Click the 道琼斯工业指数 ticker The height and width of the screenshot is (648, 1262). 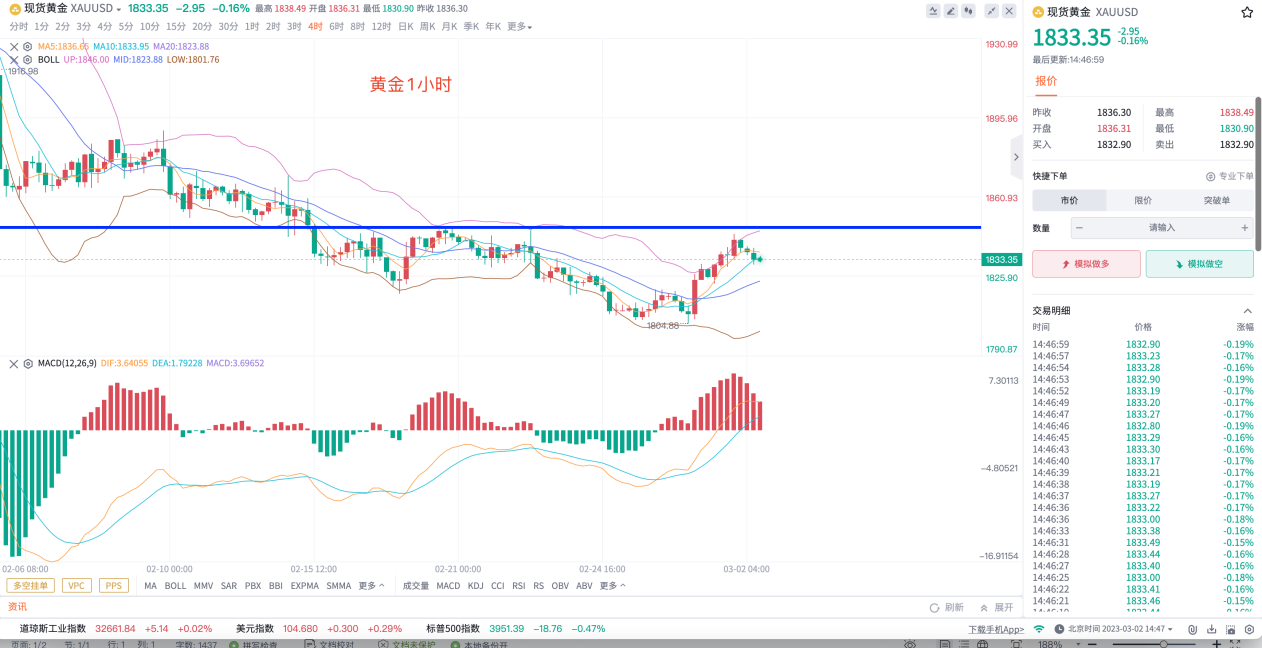(53, 629)
